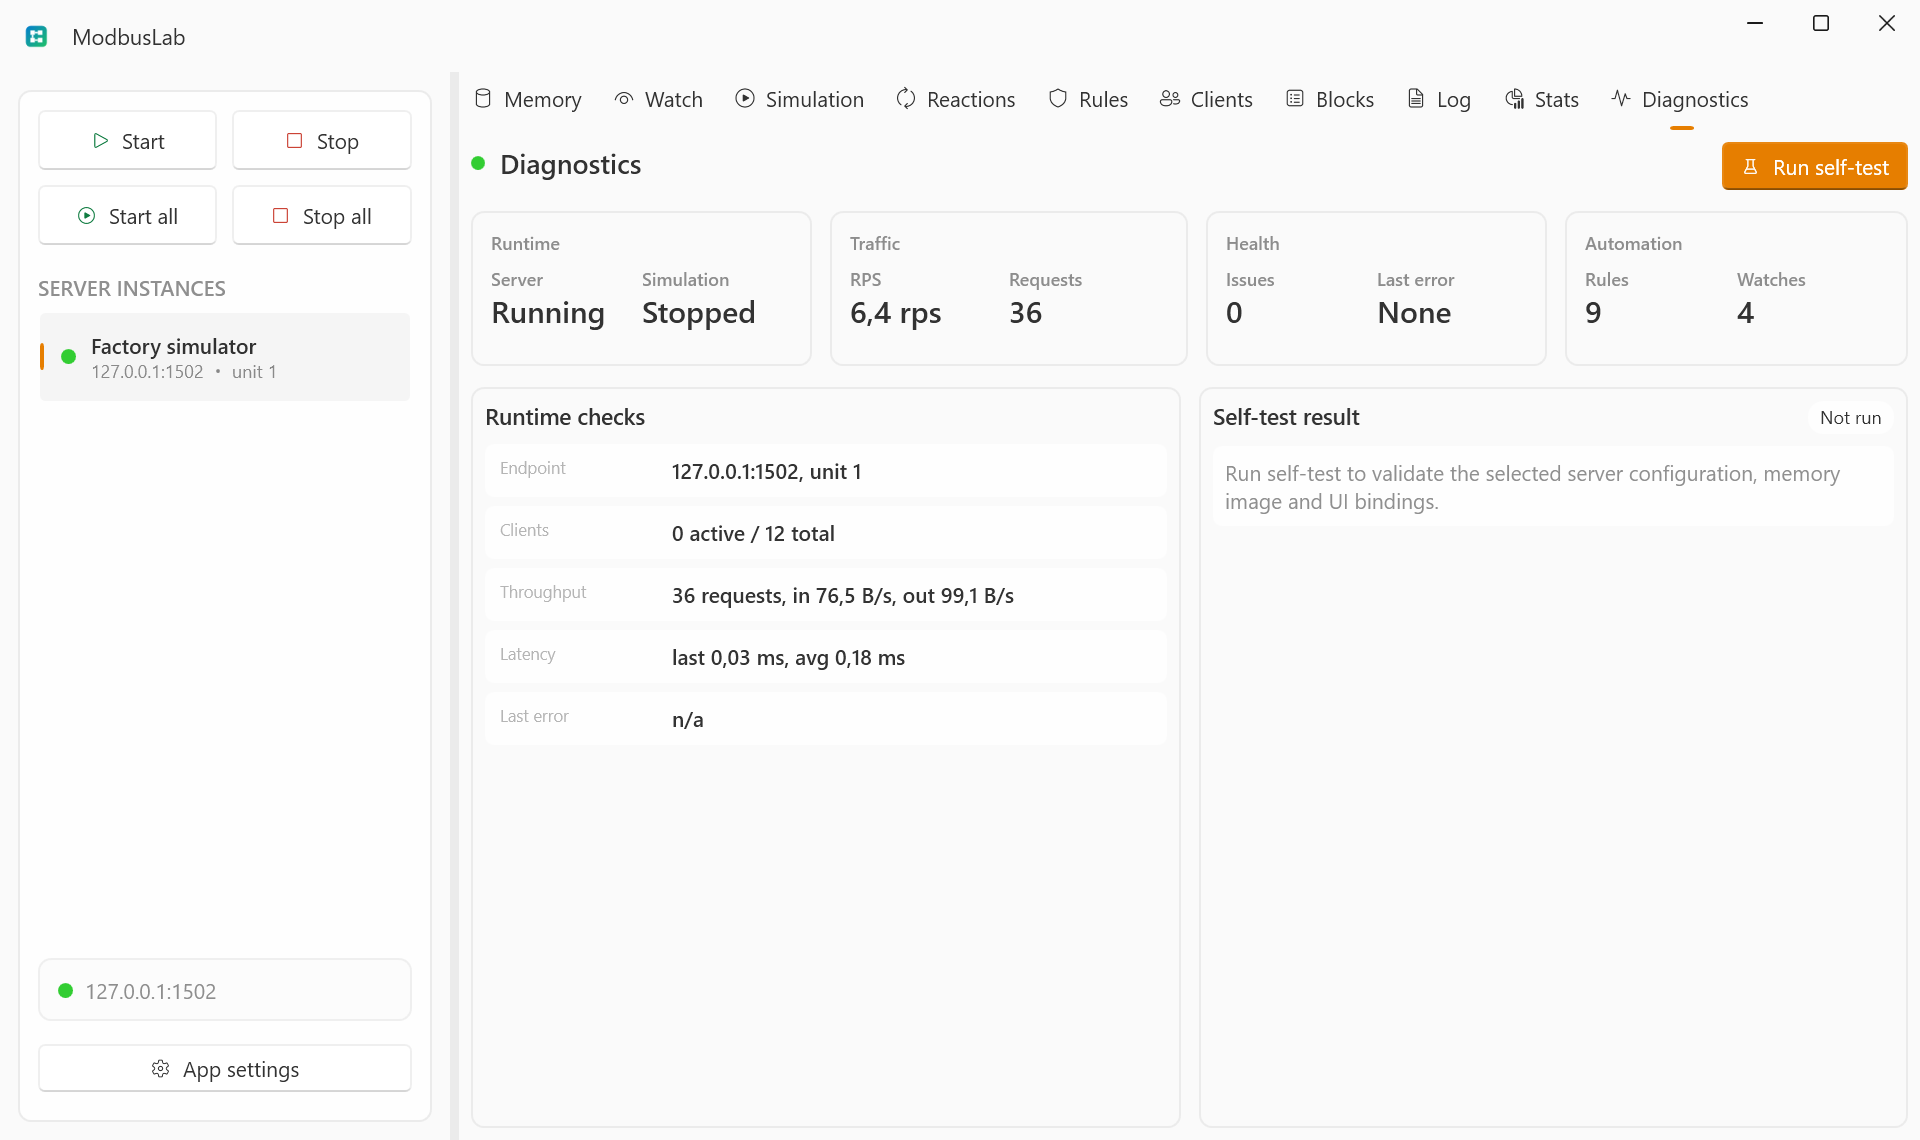Select the Factory simulator server instance
The width and height of the screenshot is (1920, 1140).
pyautogui.click(x=225, y=357)
